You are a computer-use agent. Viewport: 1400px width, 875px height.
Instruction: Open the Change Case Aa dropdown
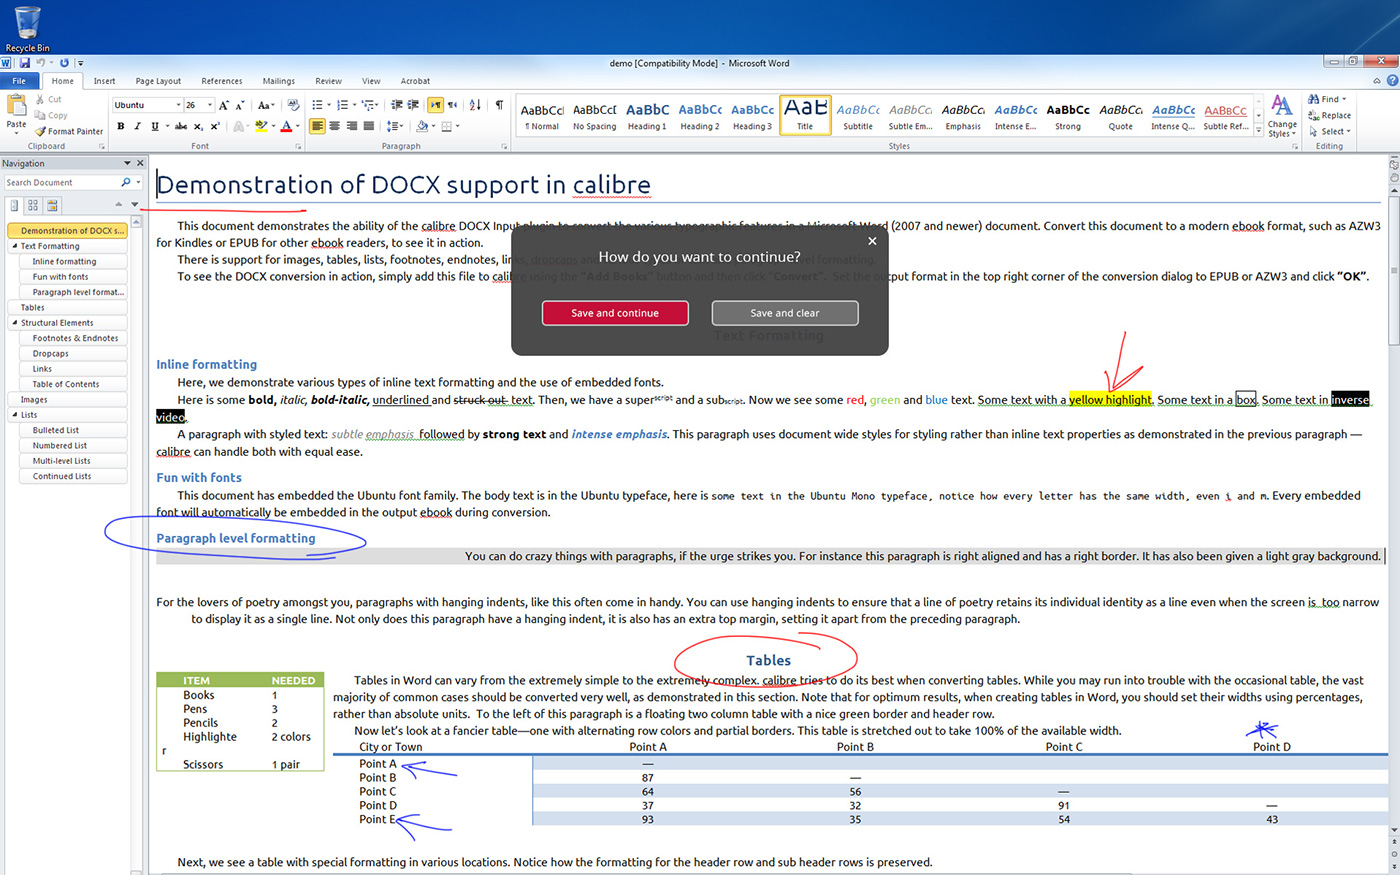(x=265, y=105)
